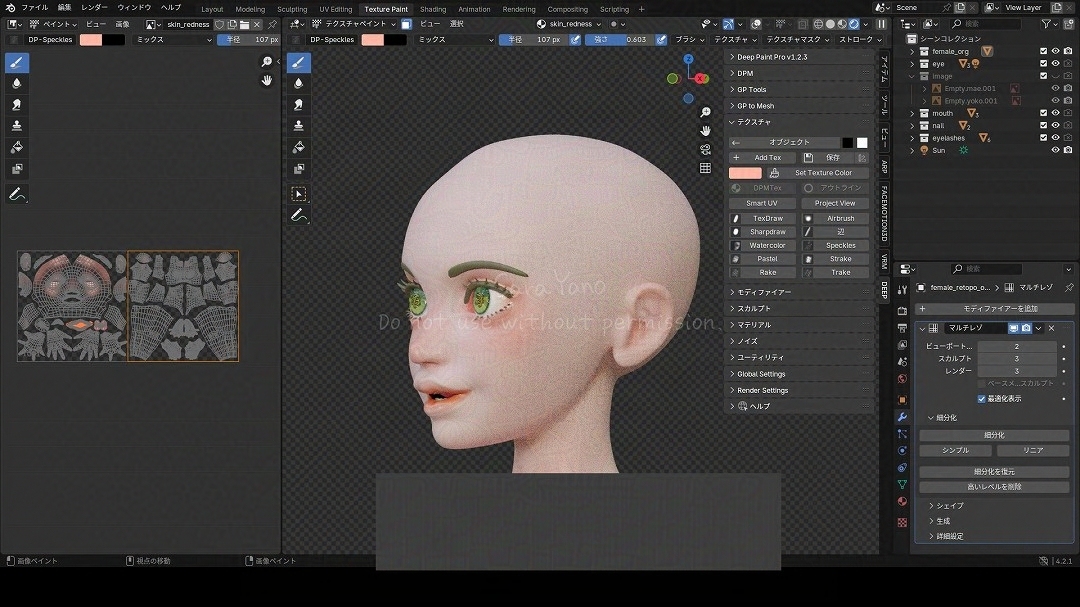Select the Fill bucket tool in the 3D viewport toolbar
This screenshot has width=1080, height=607.
298,147
